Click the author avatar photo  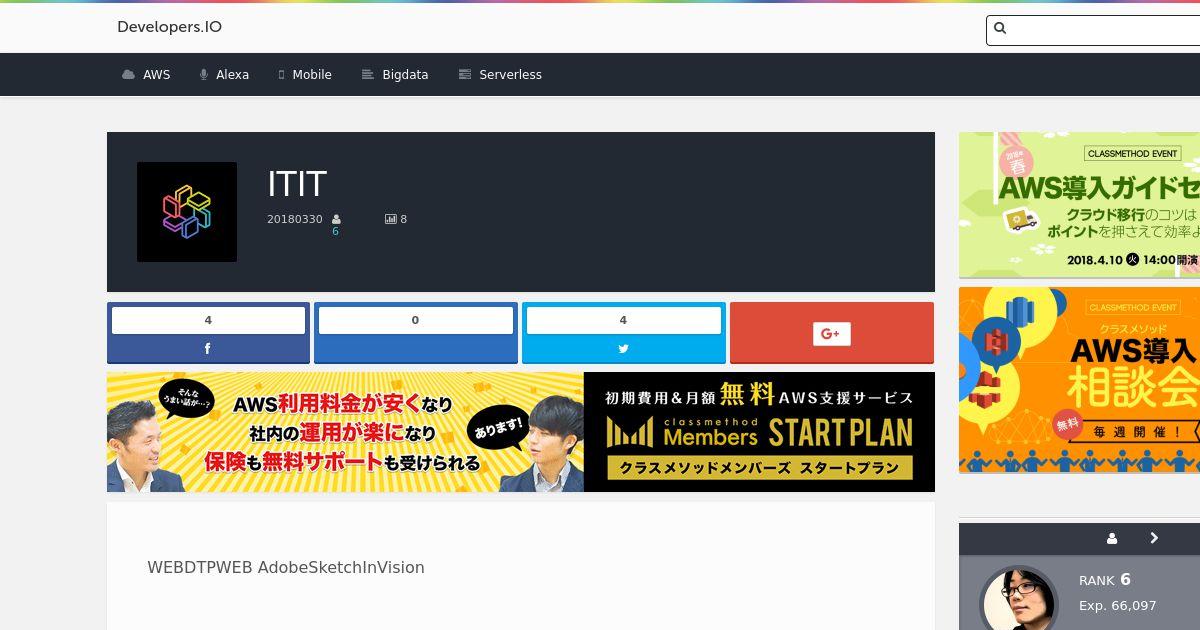[x=1019, y=598]
